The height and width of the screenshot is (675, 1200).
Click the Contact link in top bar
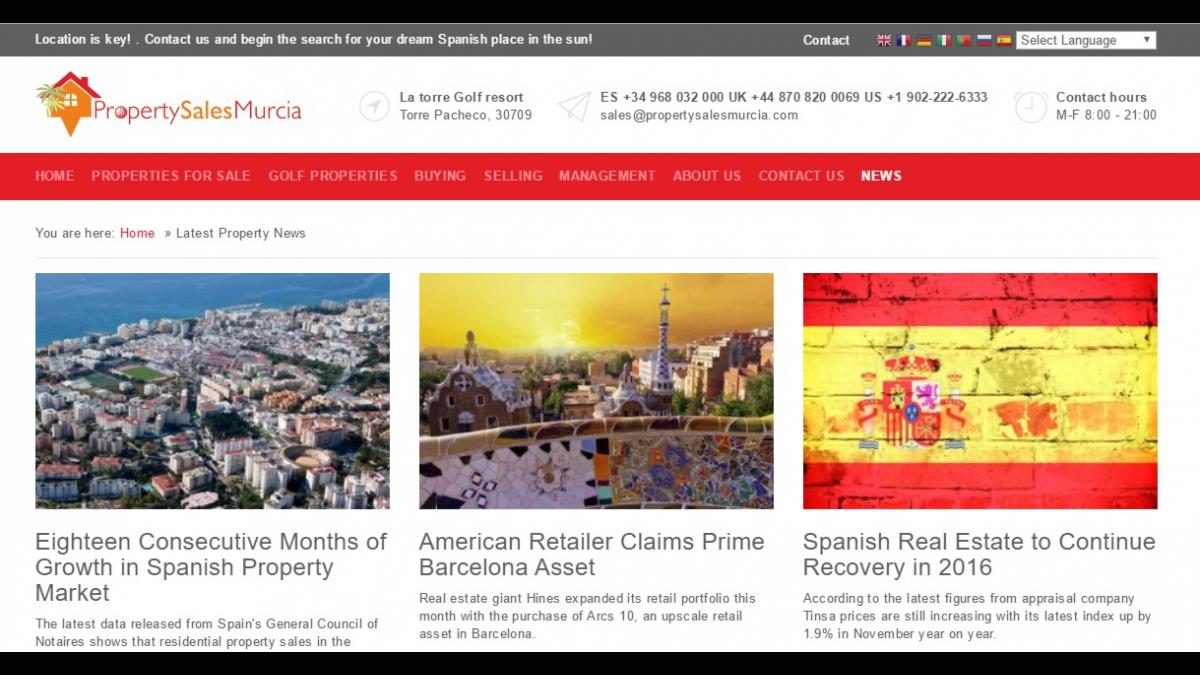coord(826,40)
